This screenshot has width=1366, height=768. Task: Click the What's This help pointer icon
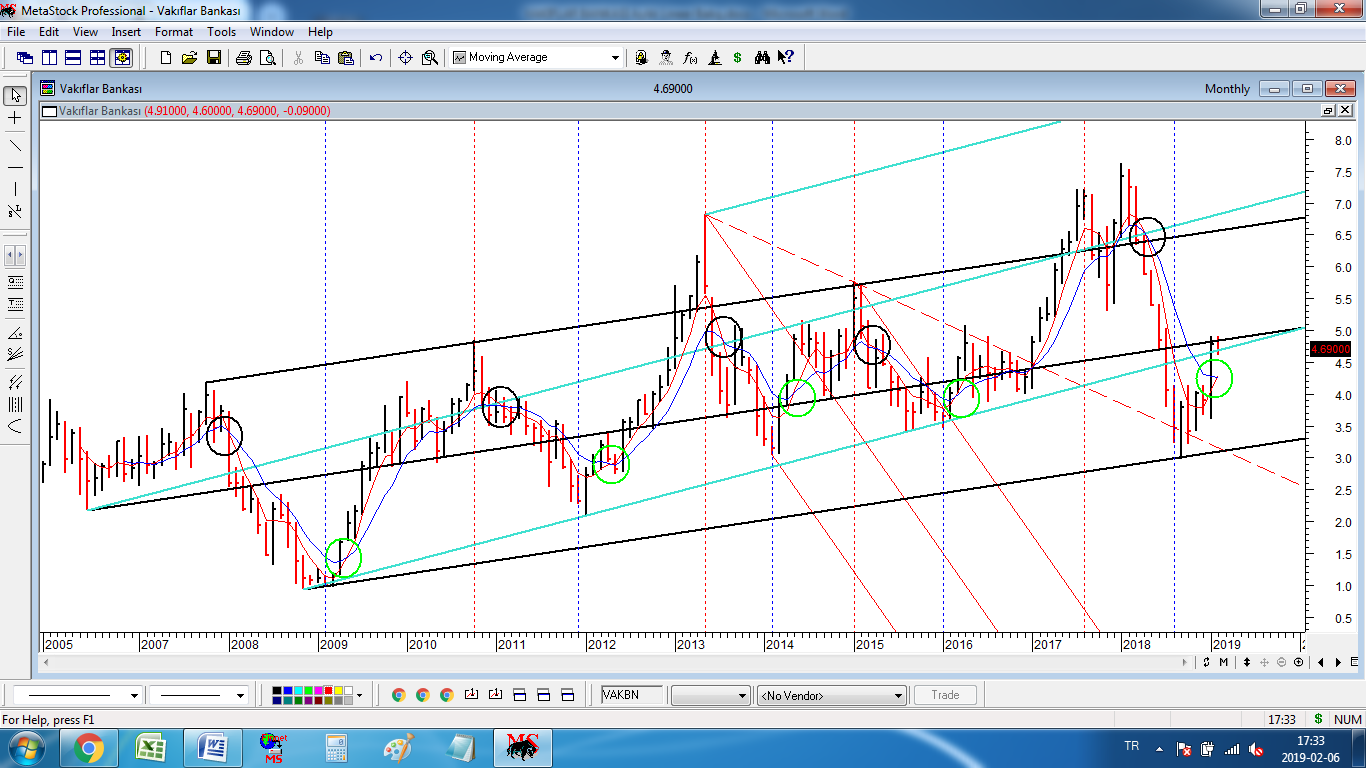point(785,57)
